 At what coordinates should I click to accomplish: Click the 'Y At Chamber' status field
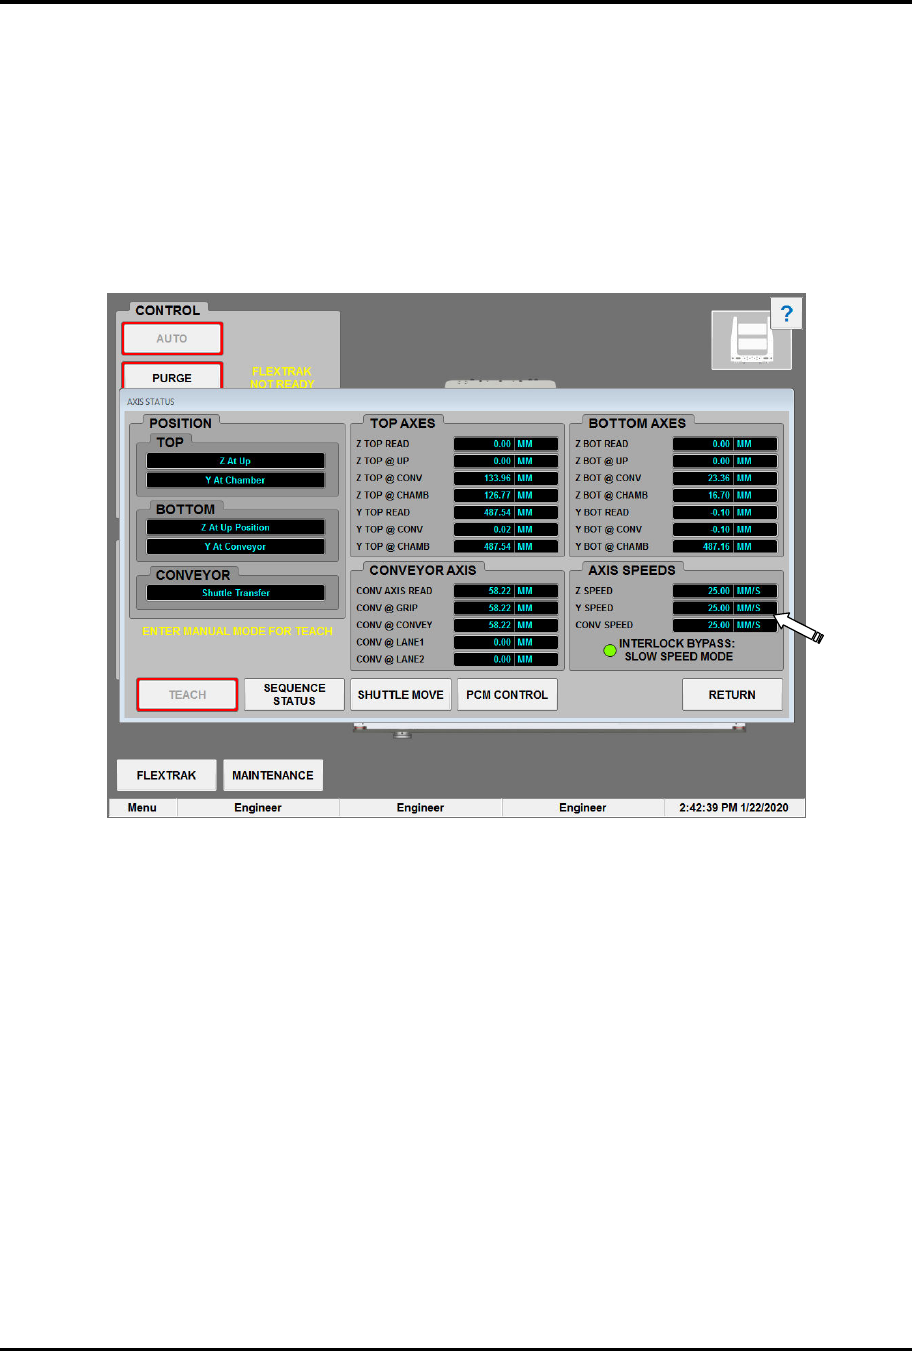coord(236,480)
